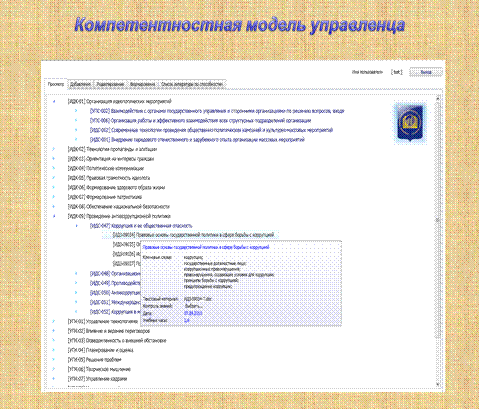Expand the ИДК-03 tree node
Image resolution: width=480 pixels, height=410 pixels.
[54, 159]
